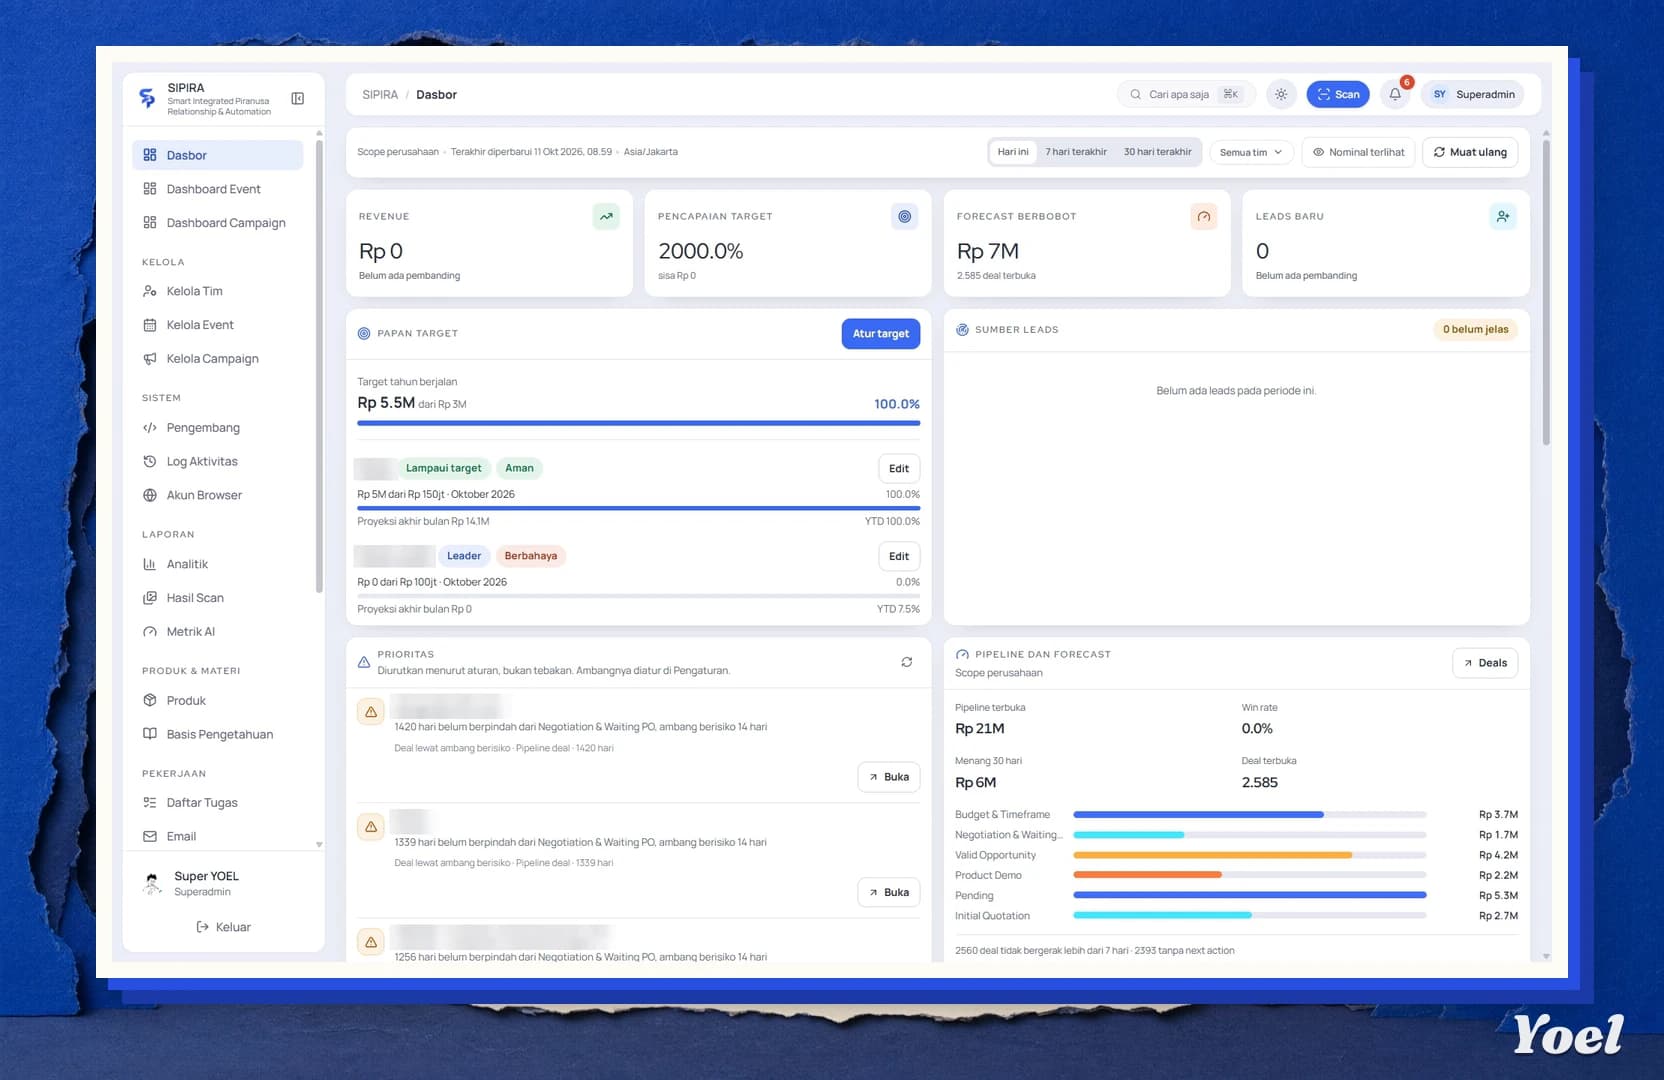1664x1080 pixels.
Task: Select the '7 hari terakhir' tab
Action: tap(1076, 152)
